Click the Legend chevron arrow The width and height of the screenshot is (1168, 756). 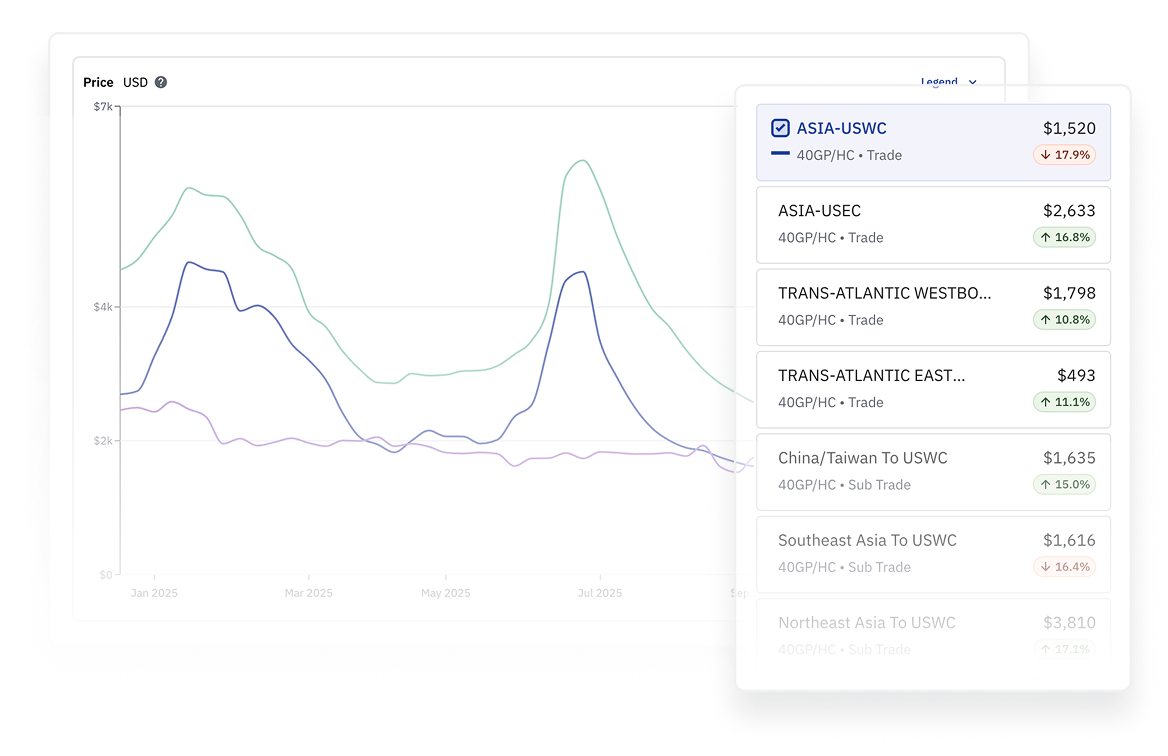(972, 82)
